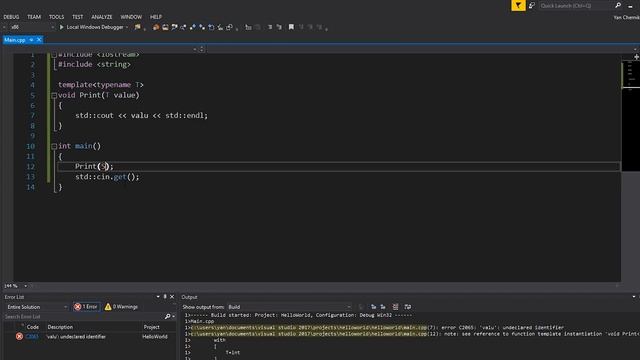Toggle the 1 Error filter button
This screenshot has height=360, width=640.
click(86, 307)
